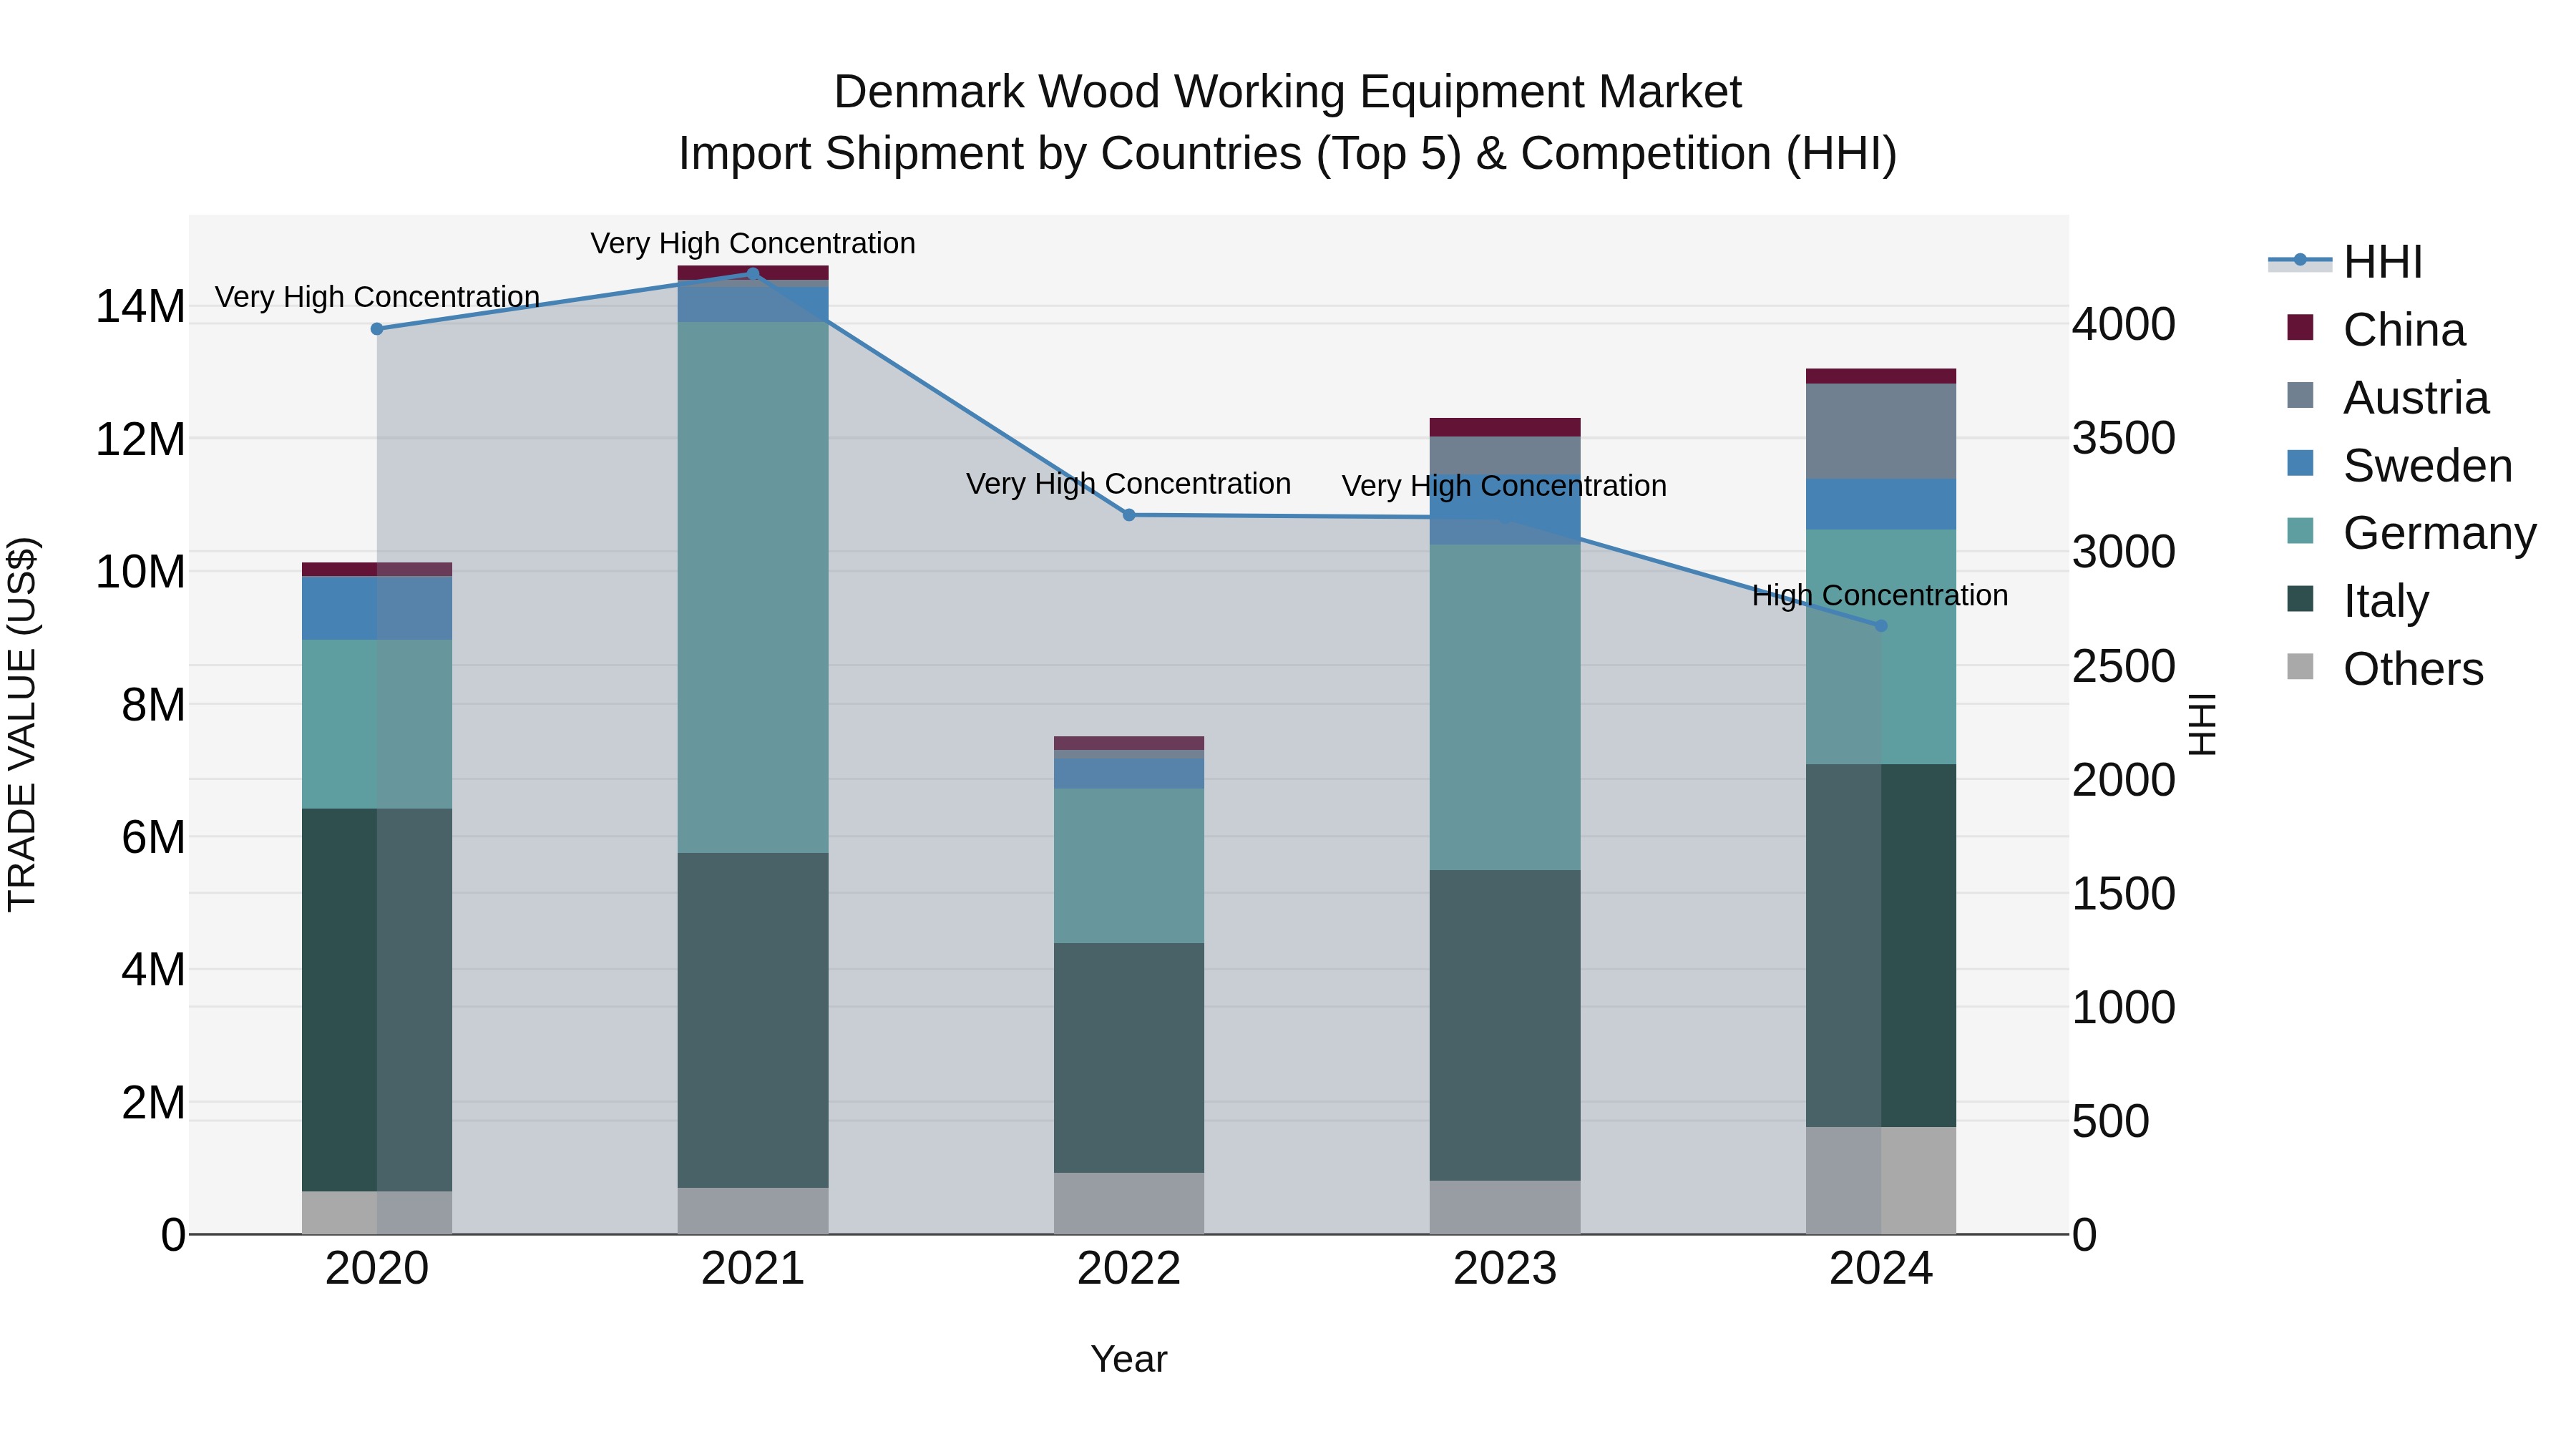
Task: Toggle the Italy legend entry
Action: click(2358, 601)
